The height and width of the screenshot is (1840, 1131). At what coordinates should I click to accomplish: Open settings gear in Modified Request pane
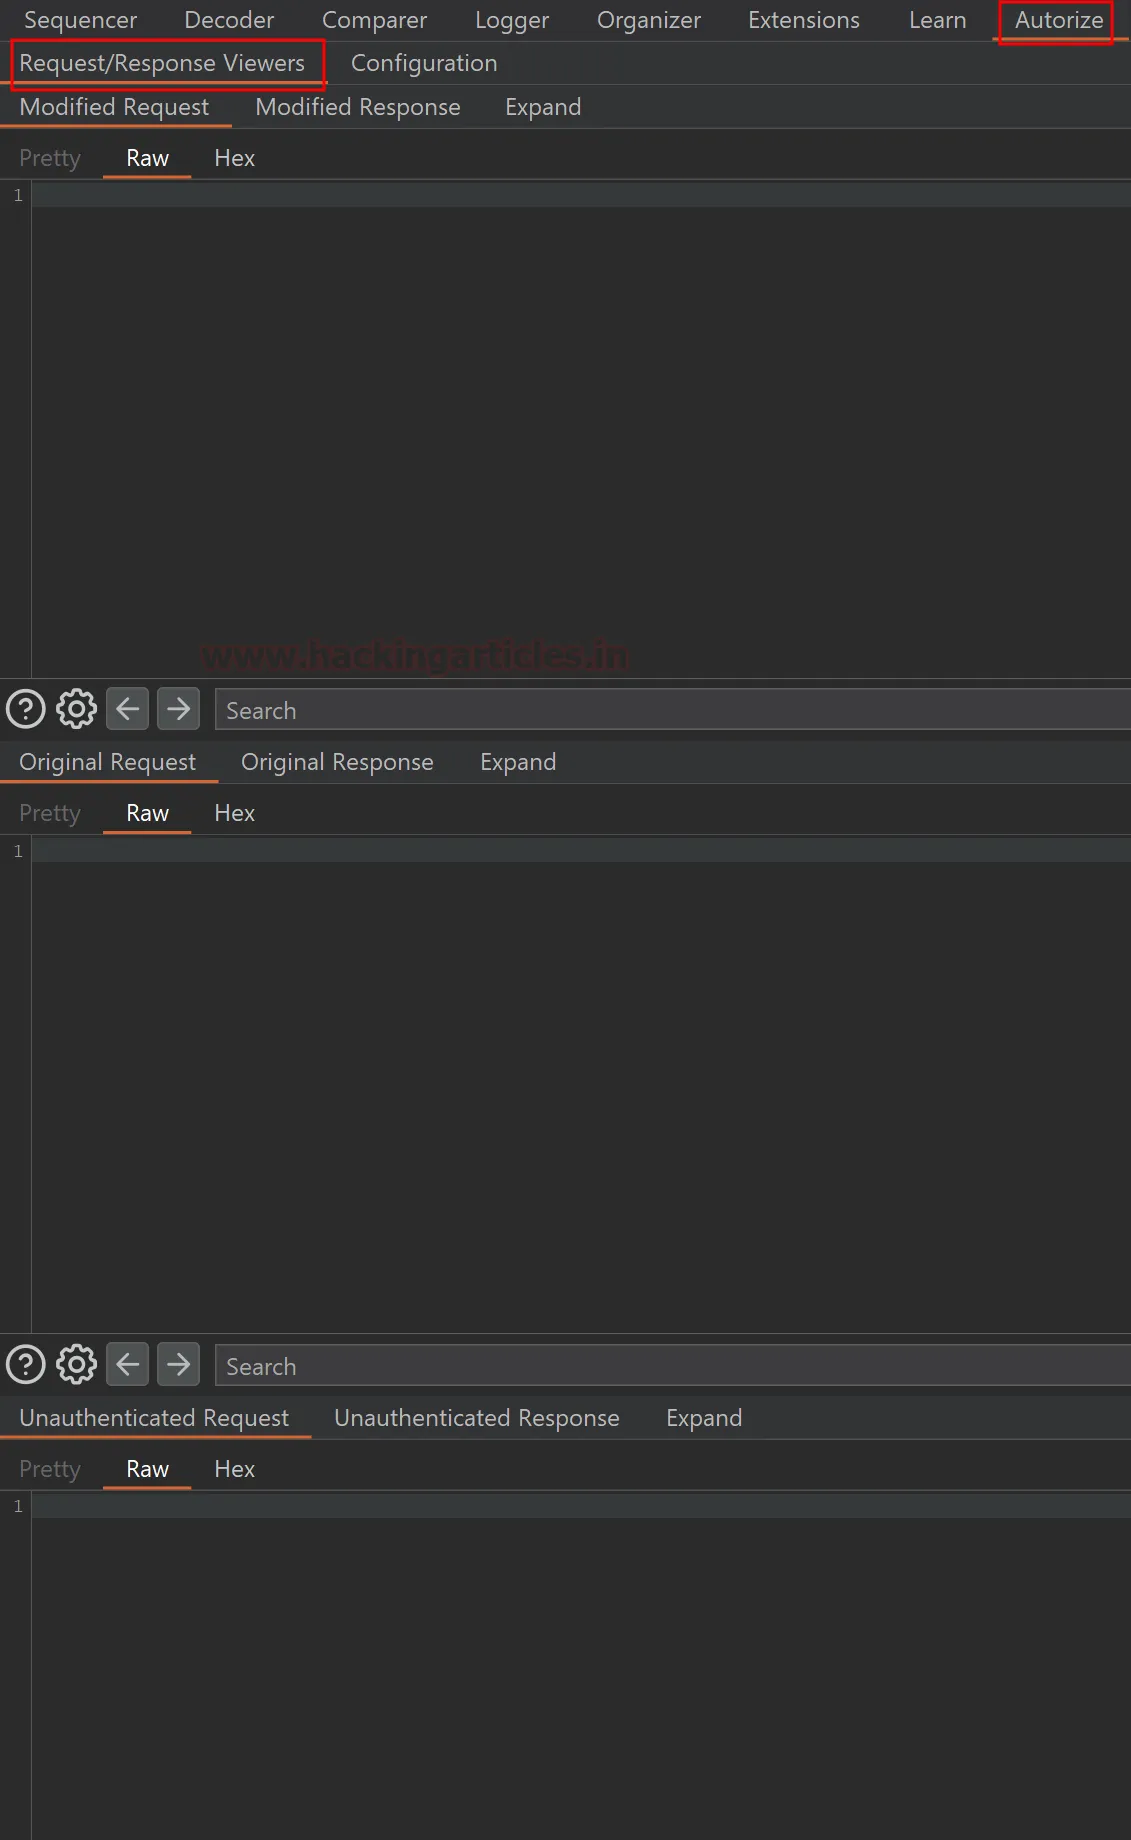[x=76, y=709]
